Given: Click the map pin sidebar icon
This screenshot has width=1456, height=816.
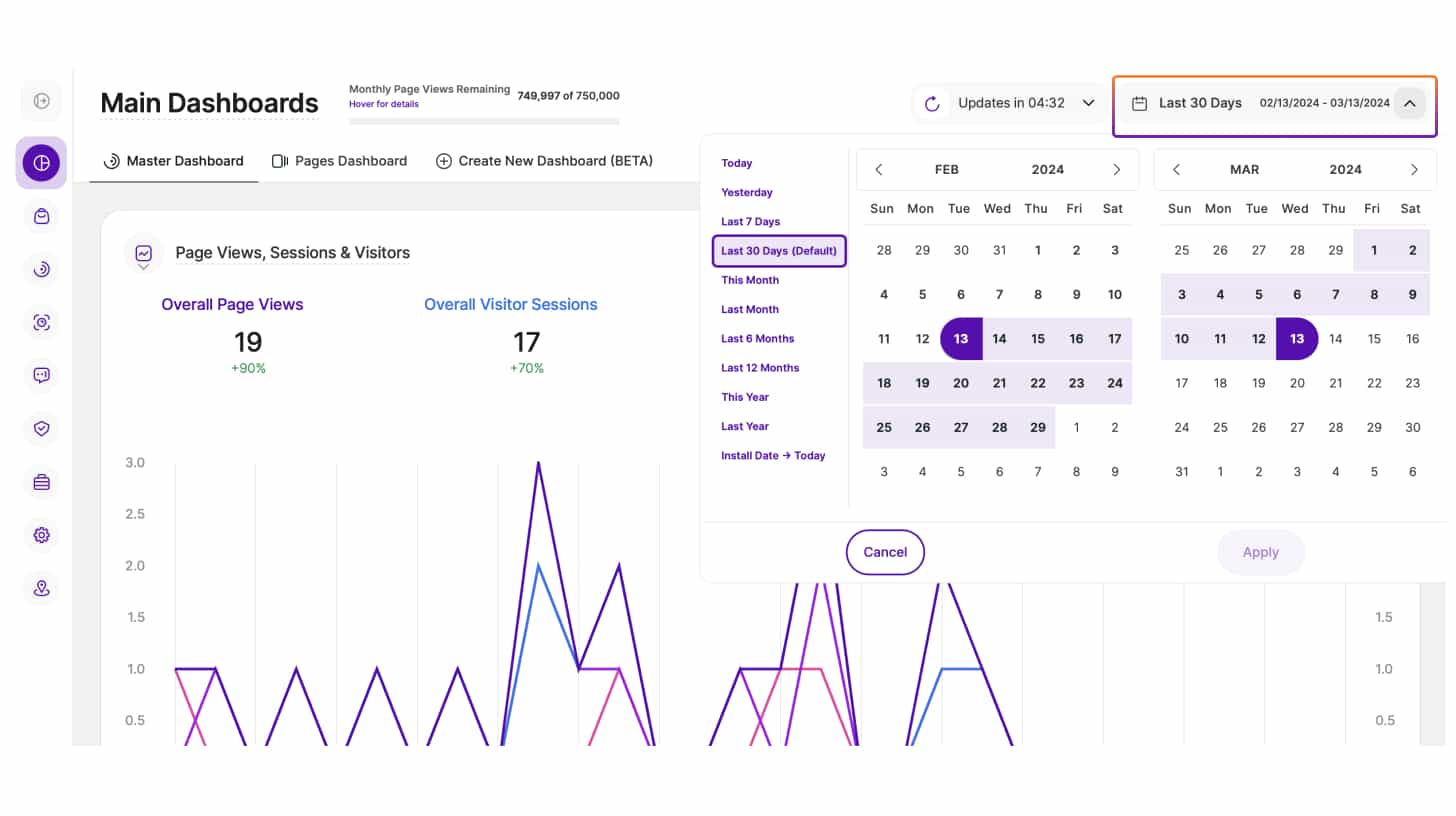Looking at the screenshot, I should click(x=41, y=588).
